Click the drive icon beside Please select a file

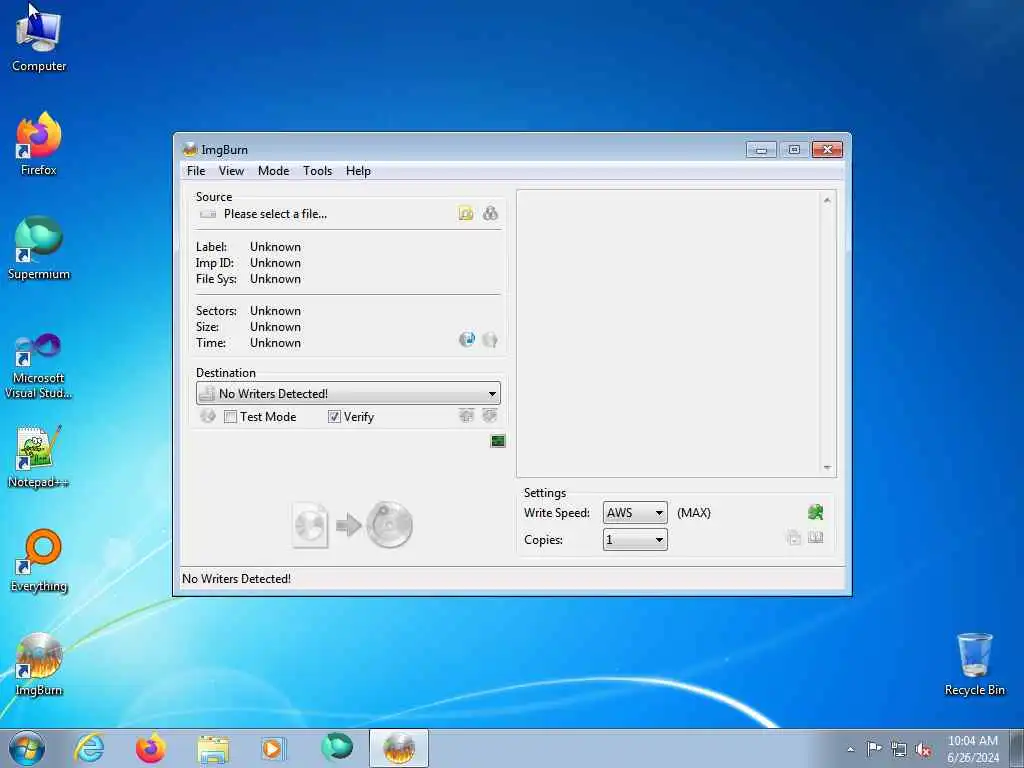208,214
